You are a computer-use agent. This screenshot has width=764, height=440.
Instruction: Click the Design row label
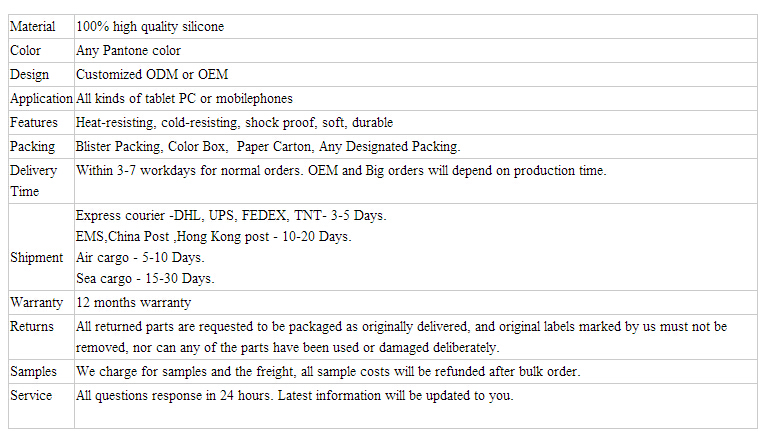[x=30, y=75]
